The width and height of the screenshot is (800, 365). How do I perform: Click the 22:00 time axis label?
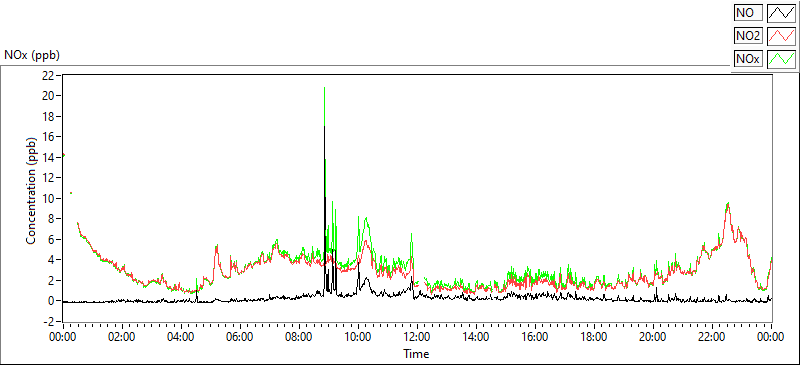click(712, 336)
